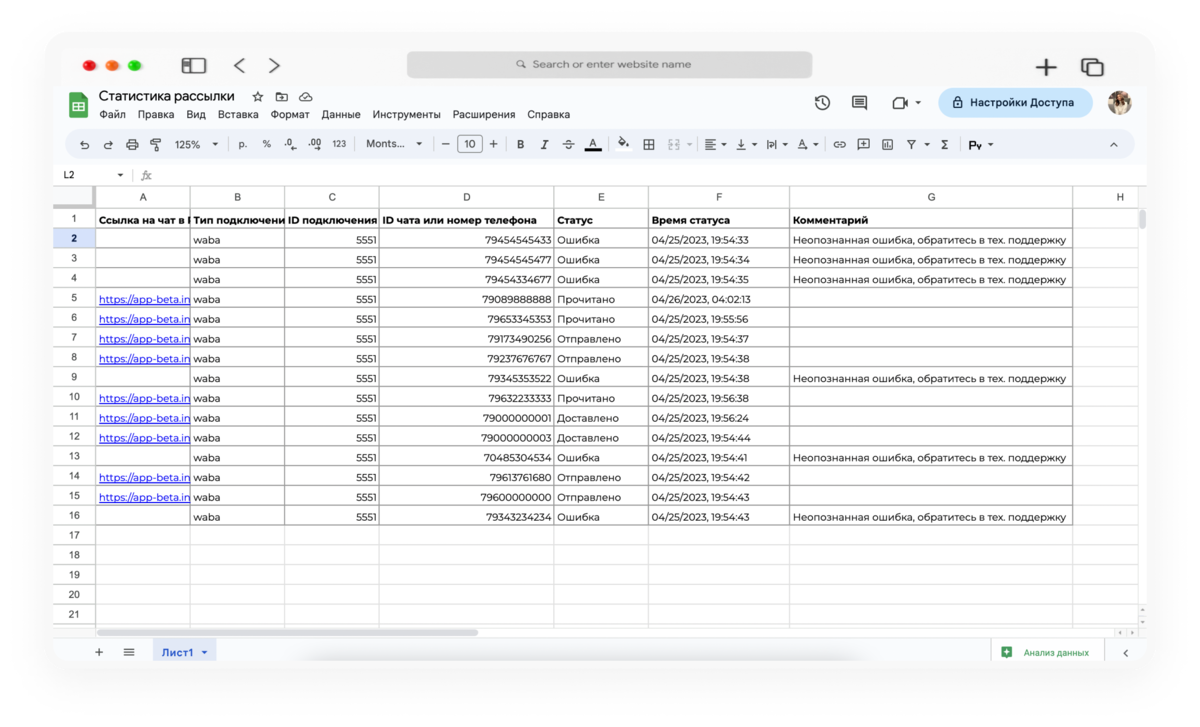This screenshot has width=1200, height=727.
Task: Click the print icon
Action: [x=132, y=145]
